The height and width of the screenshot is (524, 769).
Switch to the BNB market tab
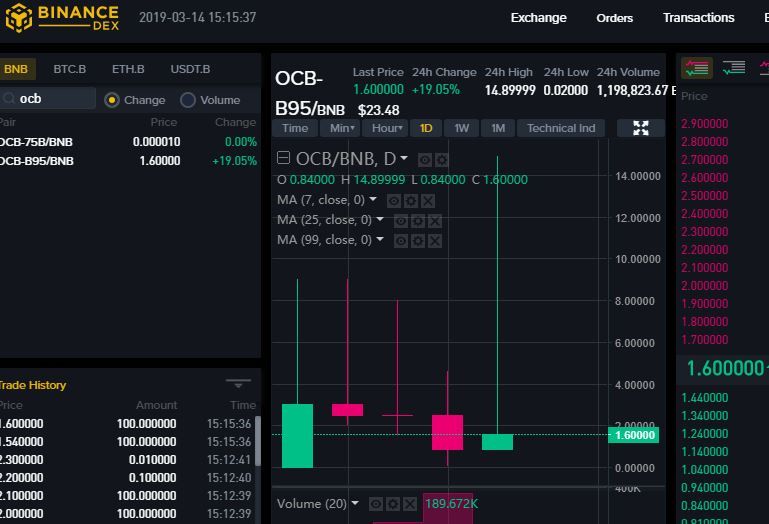click(x=16, y=69)
